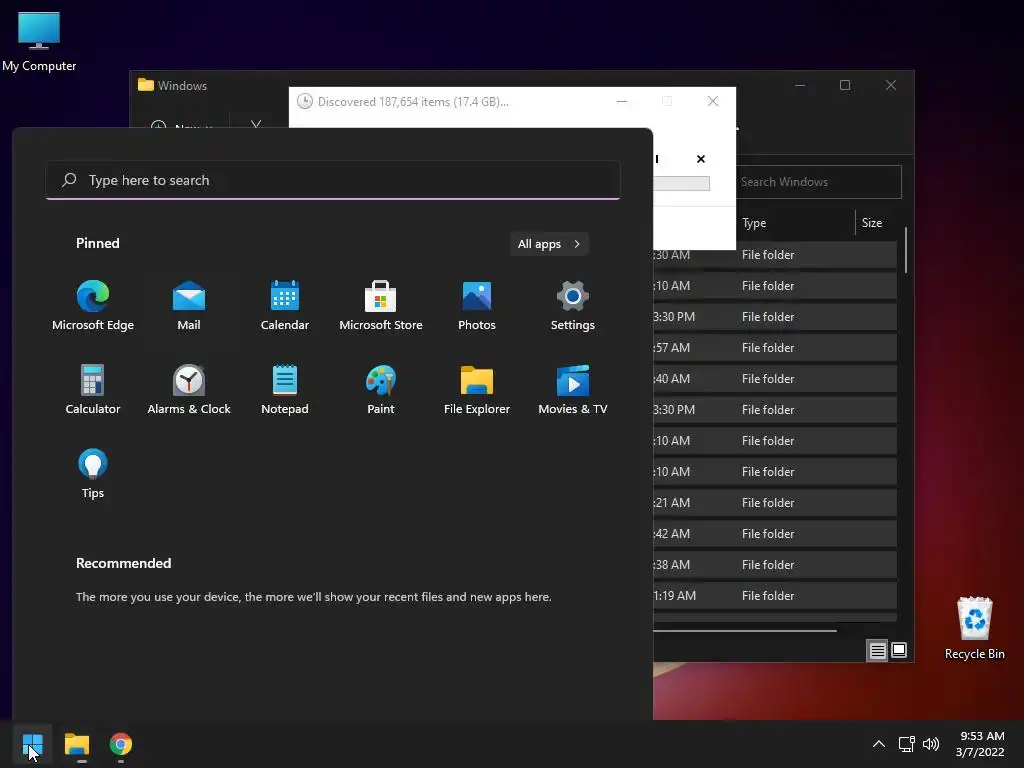Open Microsoft Edge from pinned apps
The image size is (1024, 768).
pos(93,306)
